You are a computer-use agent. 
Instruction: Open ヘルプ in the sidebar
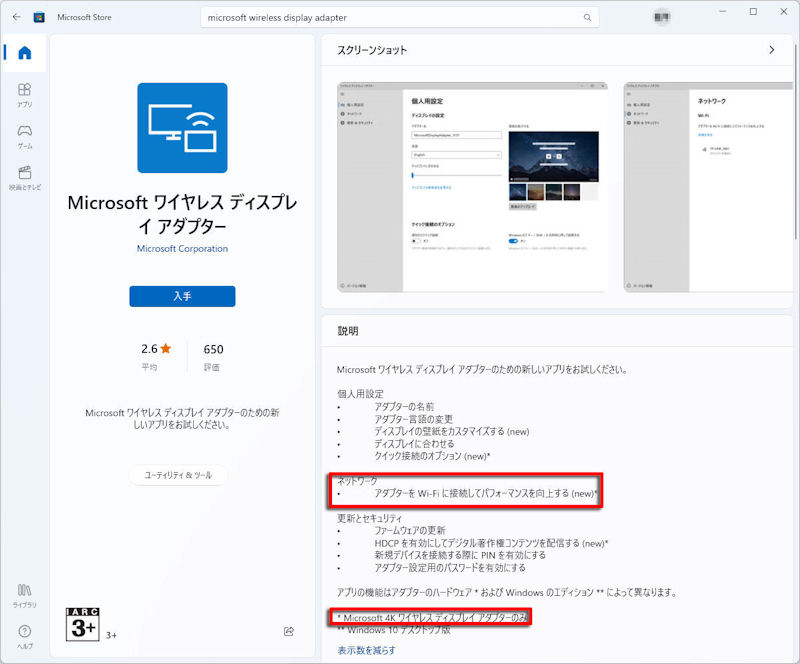click(24, 637)
